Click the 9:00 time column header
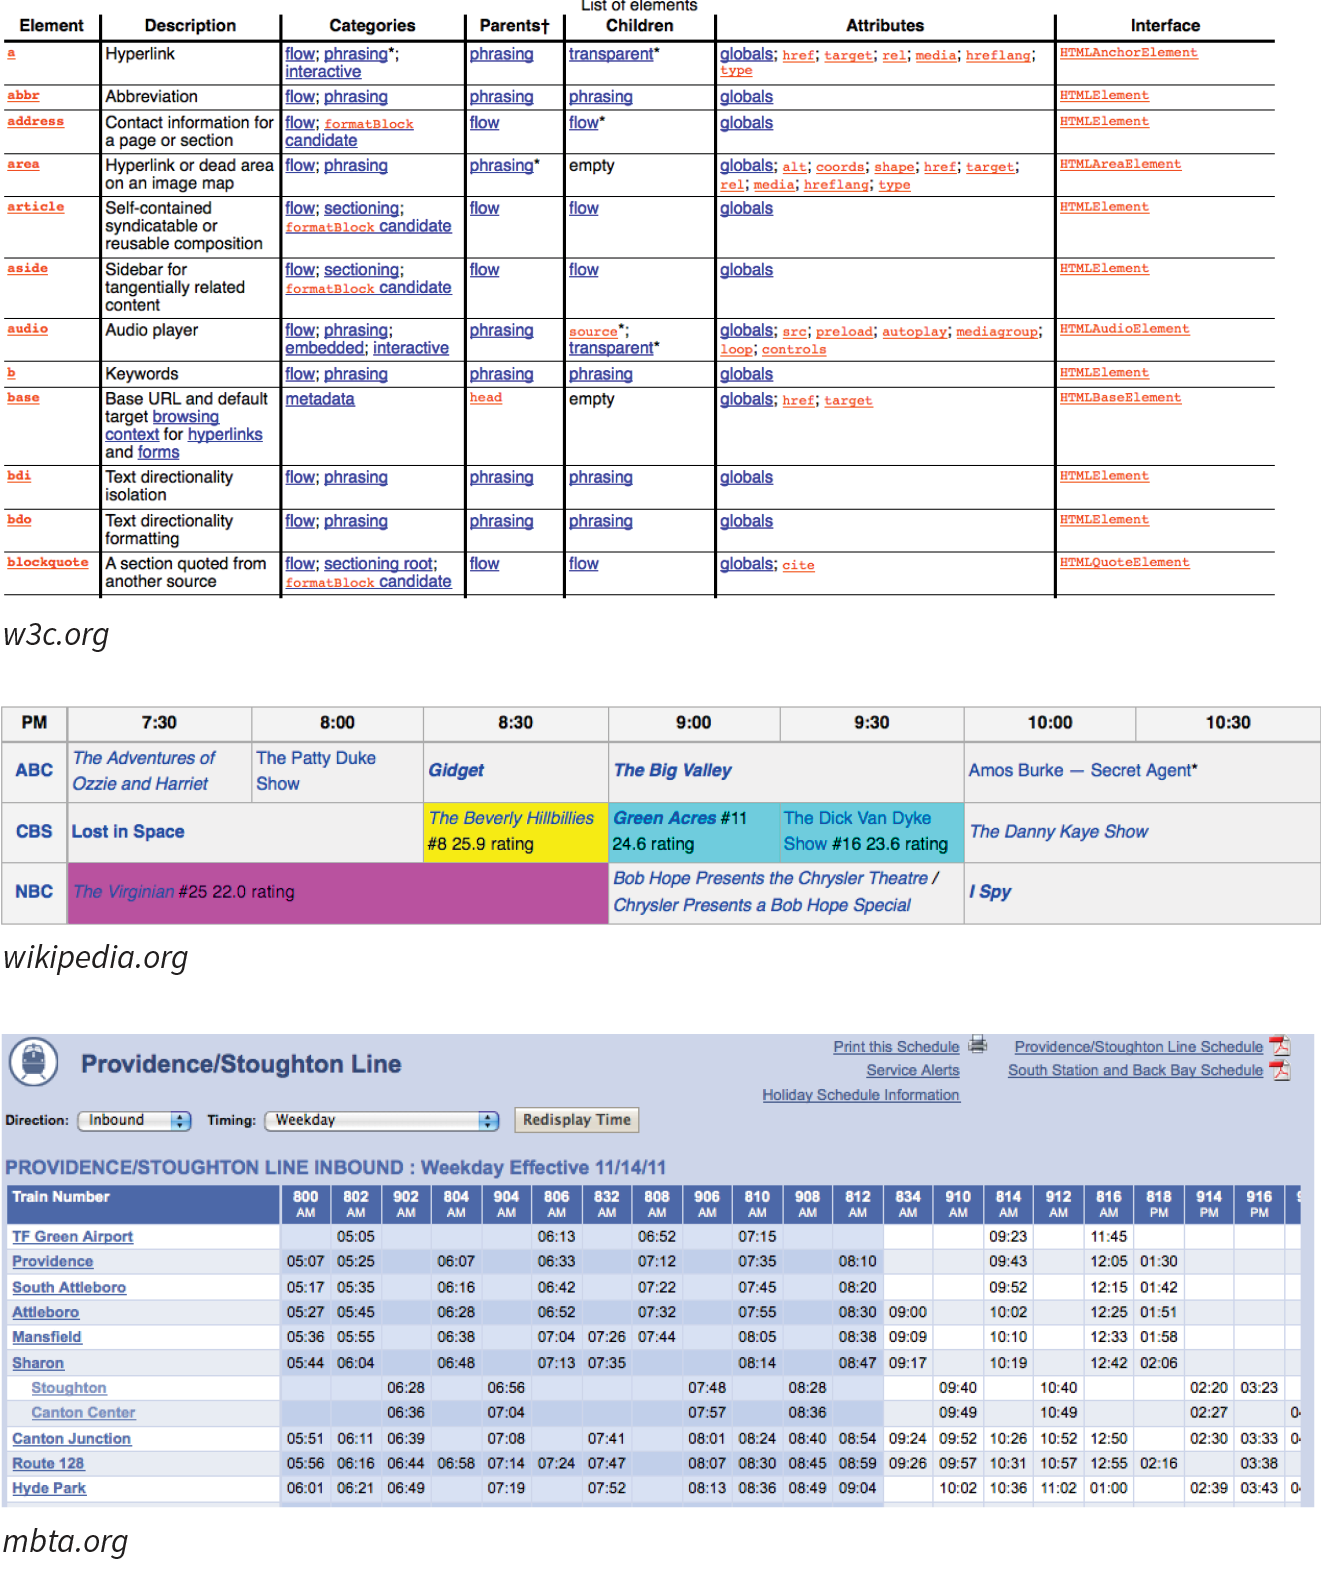The width and height of the screenshot is (1321, 1571). [694, 723]
